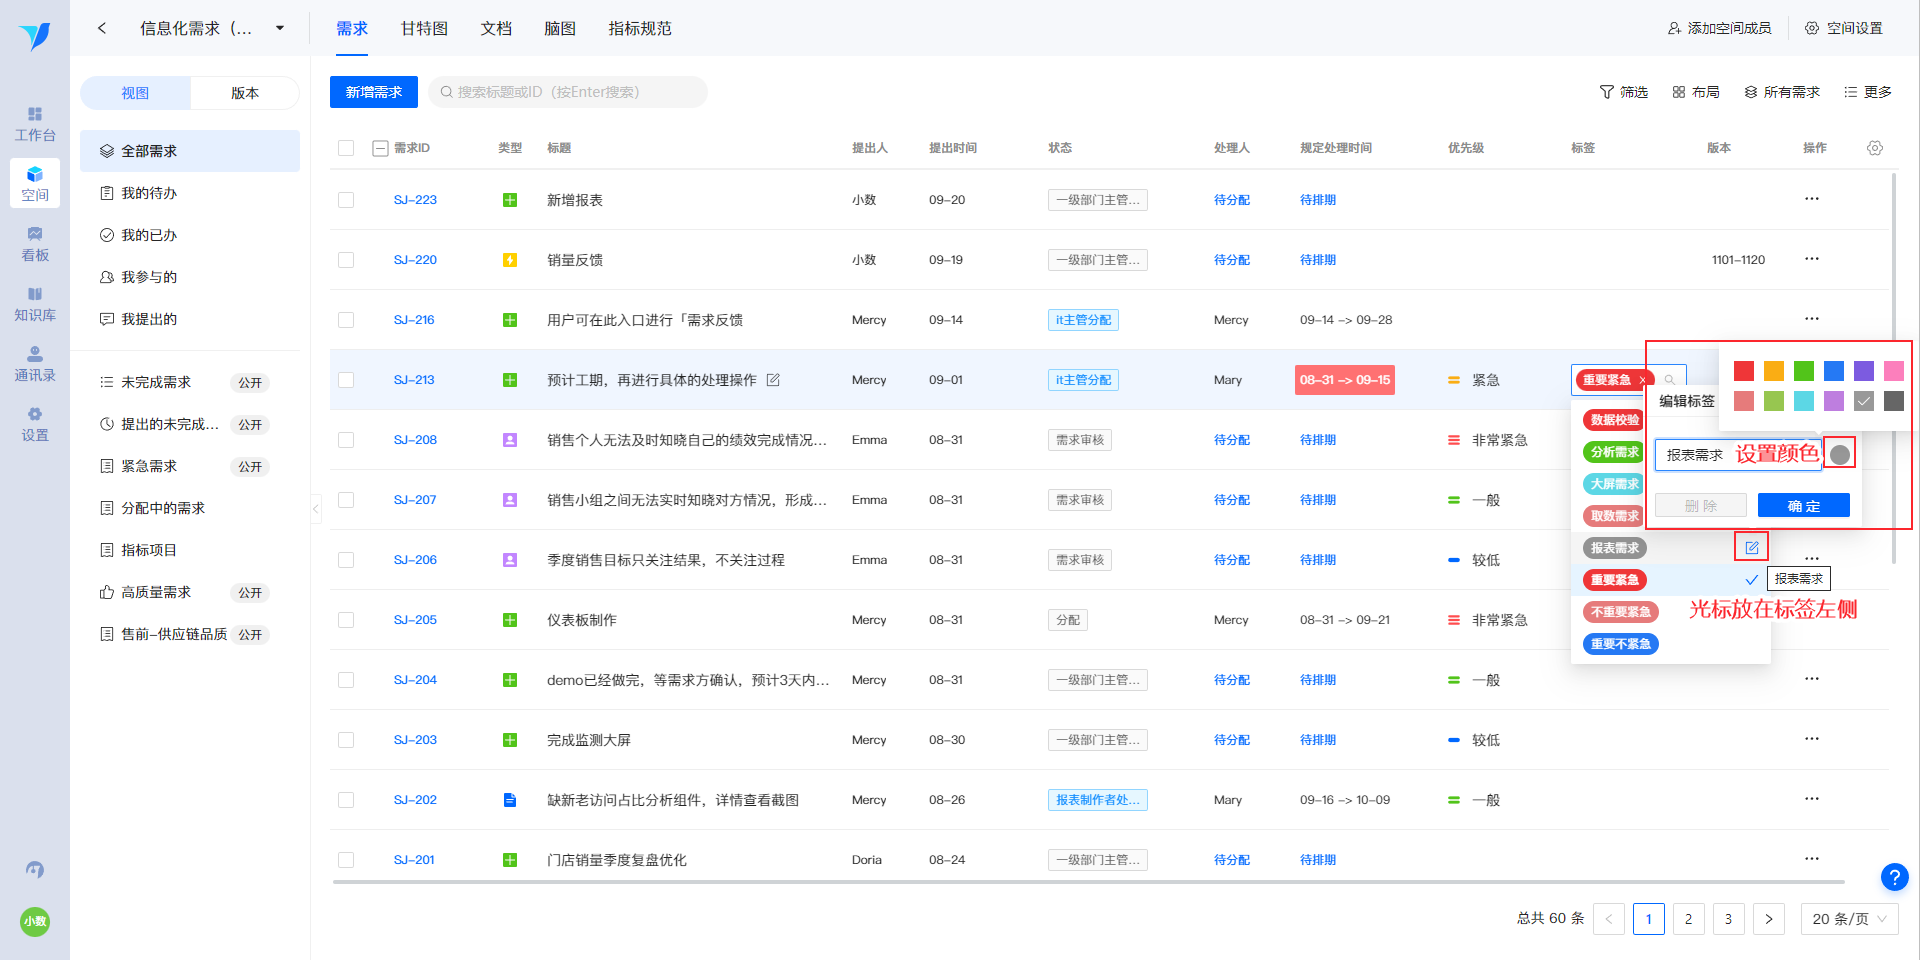Click the table column settings gear icon

click(x=1875, y=148)
